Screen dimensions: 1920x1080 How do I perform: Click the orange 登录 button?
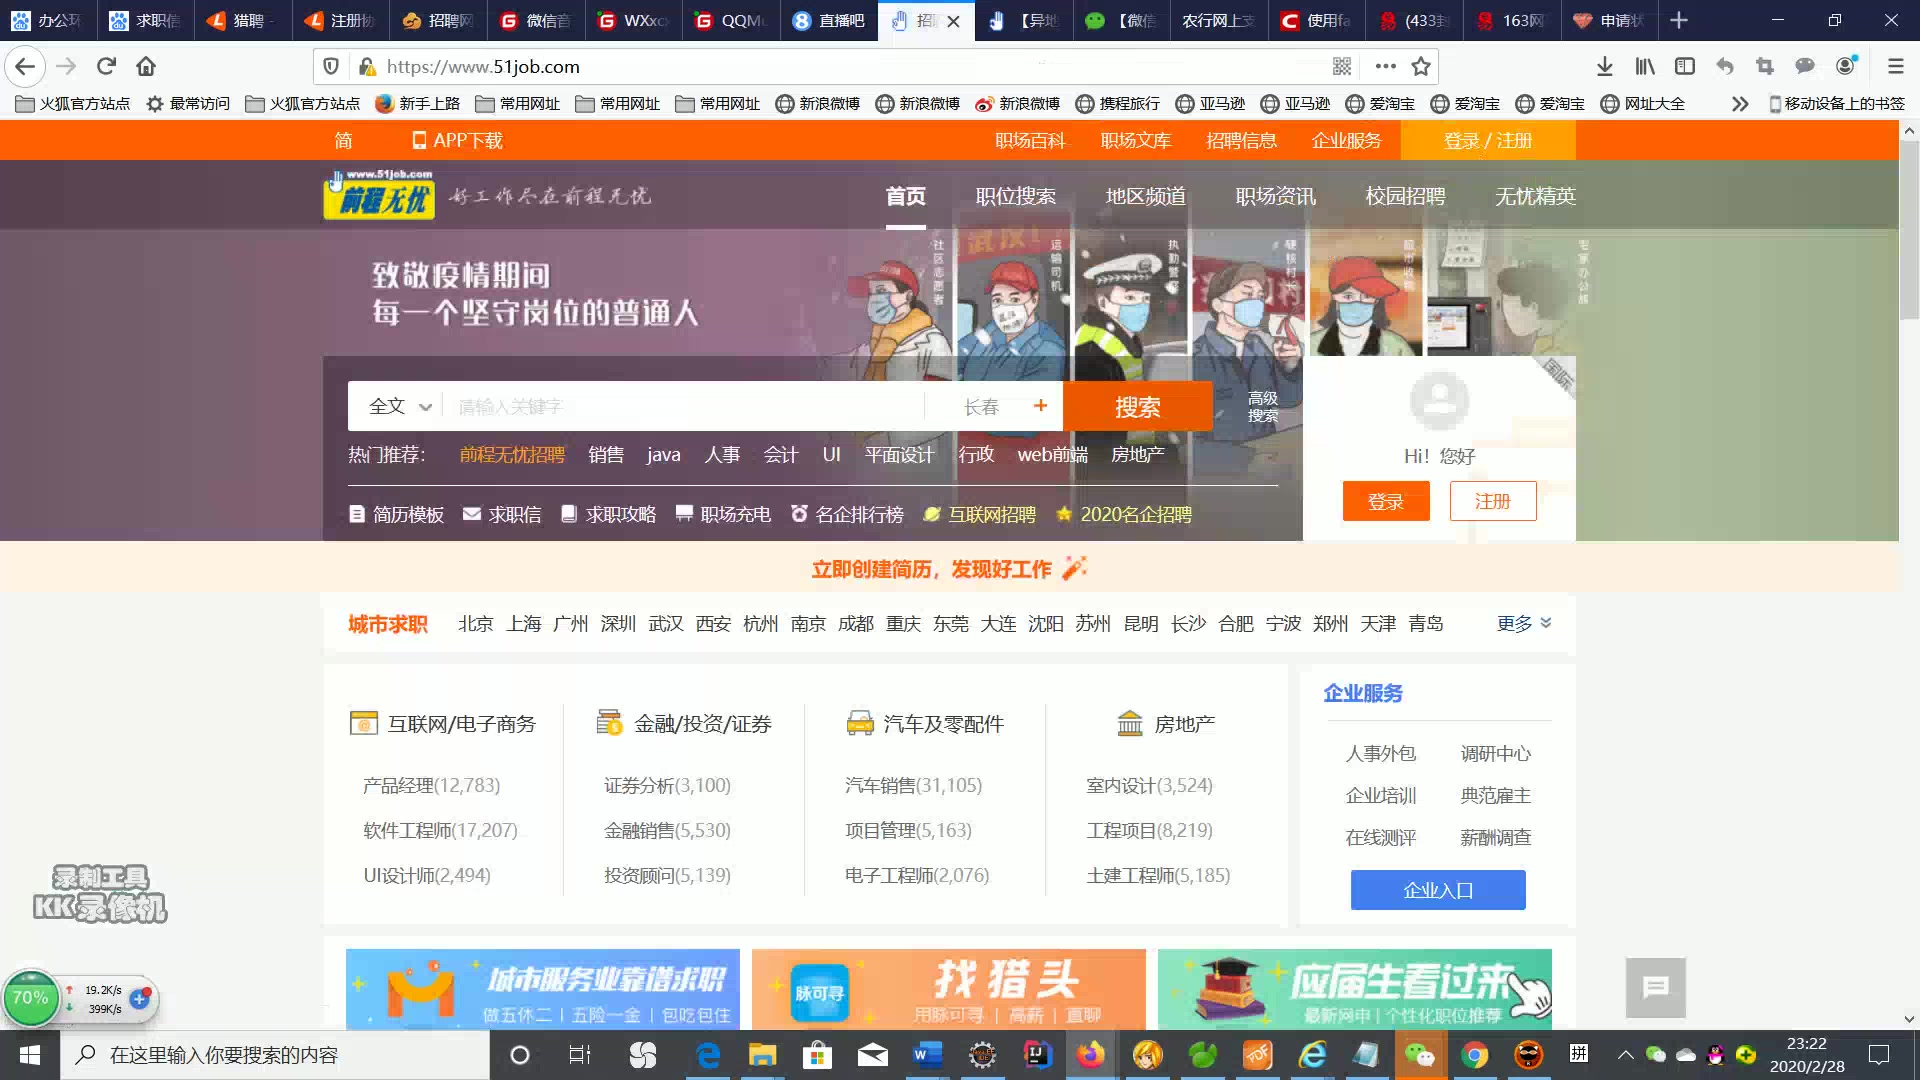click(1386, 501)
